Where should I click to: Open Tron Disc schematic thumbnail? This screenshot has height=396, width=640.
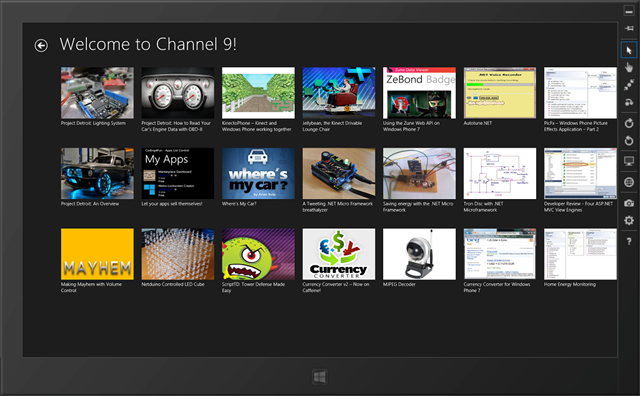tap(500, 174)
